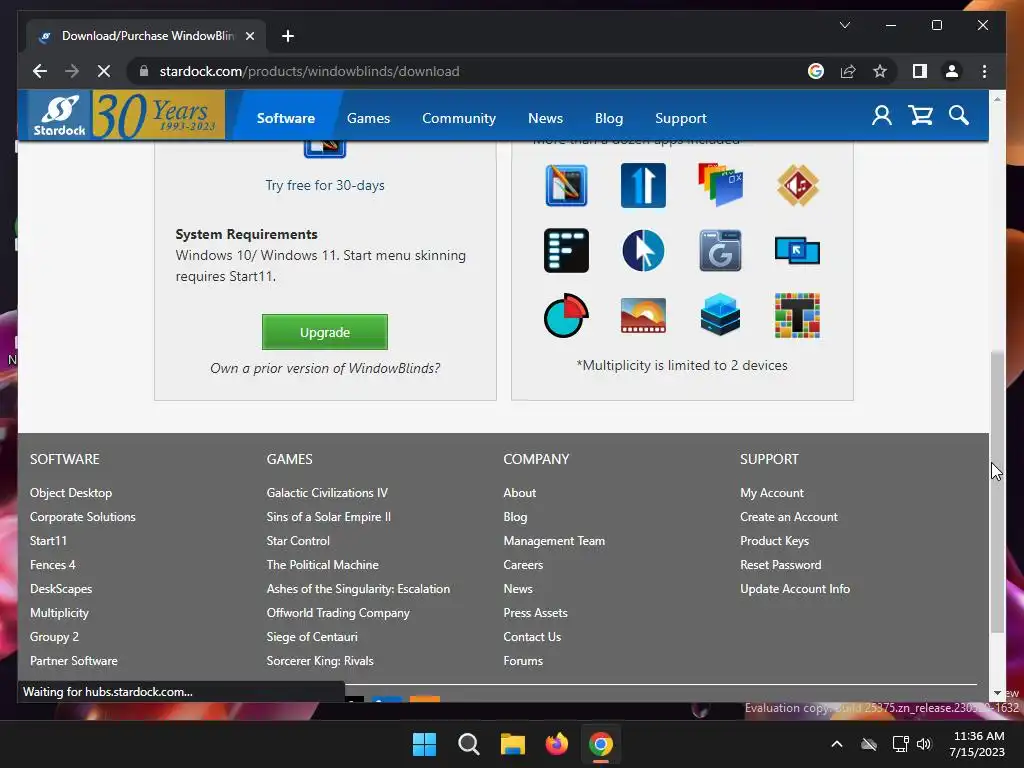Open the site search magnifier icon

coord(959,116)
